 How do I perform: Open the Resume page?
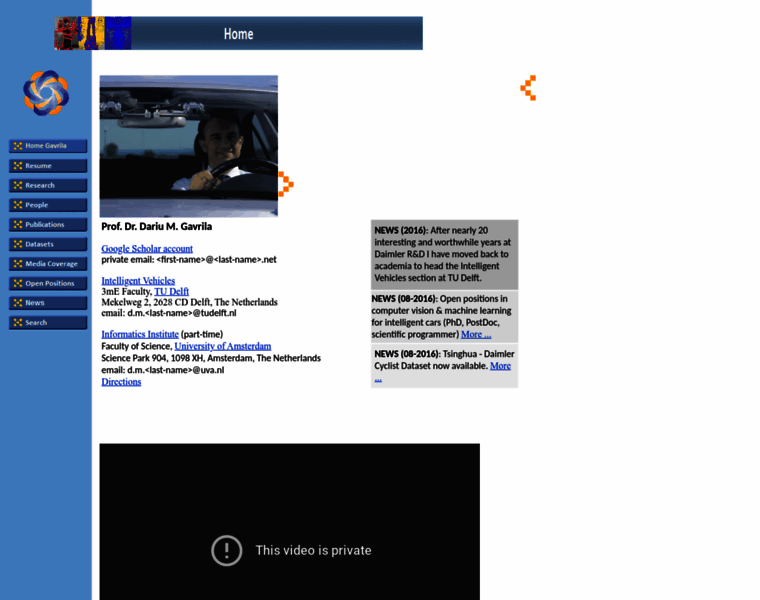tap(48, 166)
